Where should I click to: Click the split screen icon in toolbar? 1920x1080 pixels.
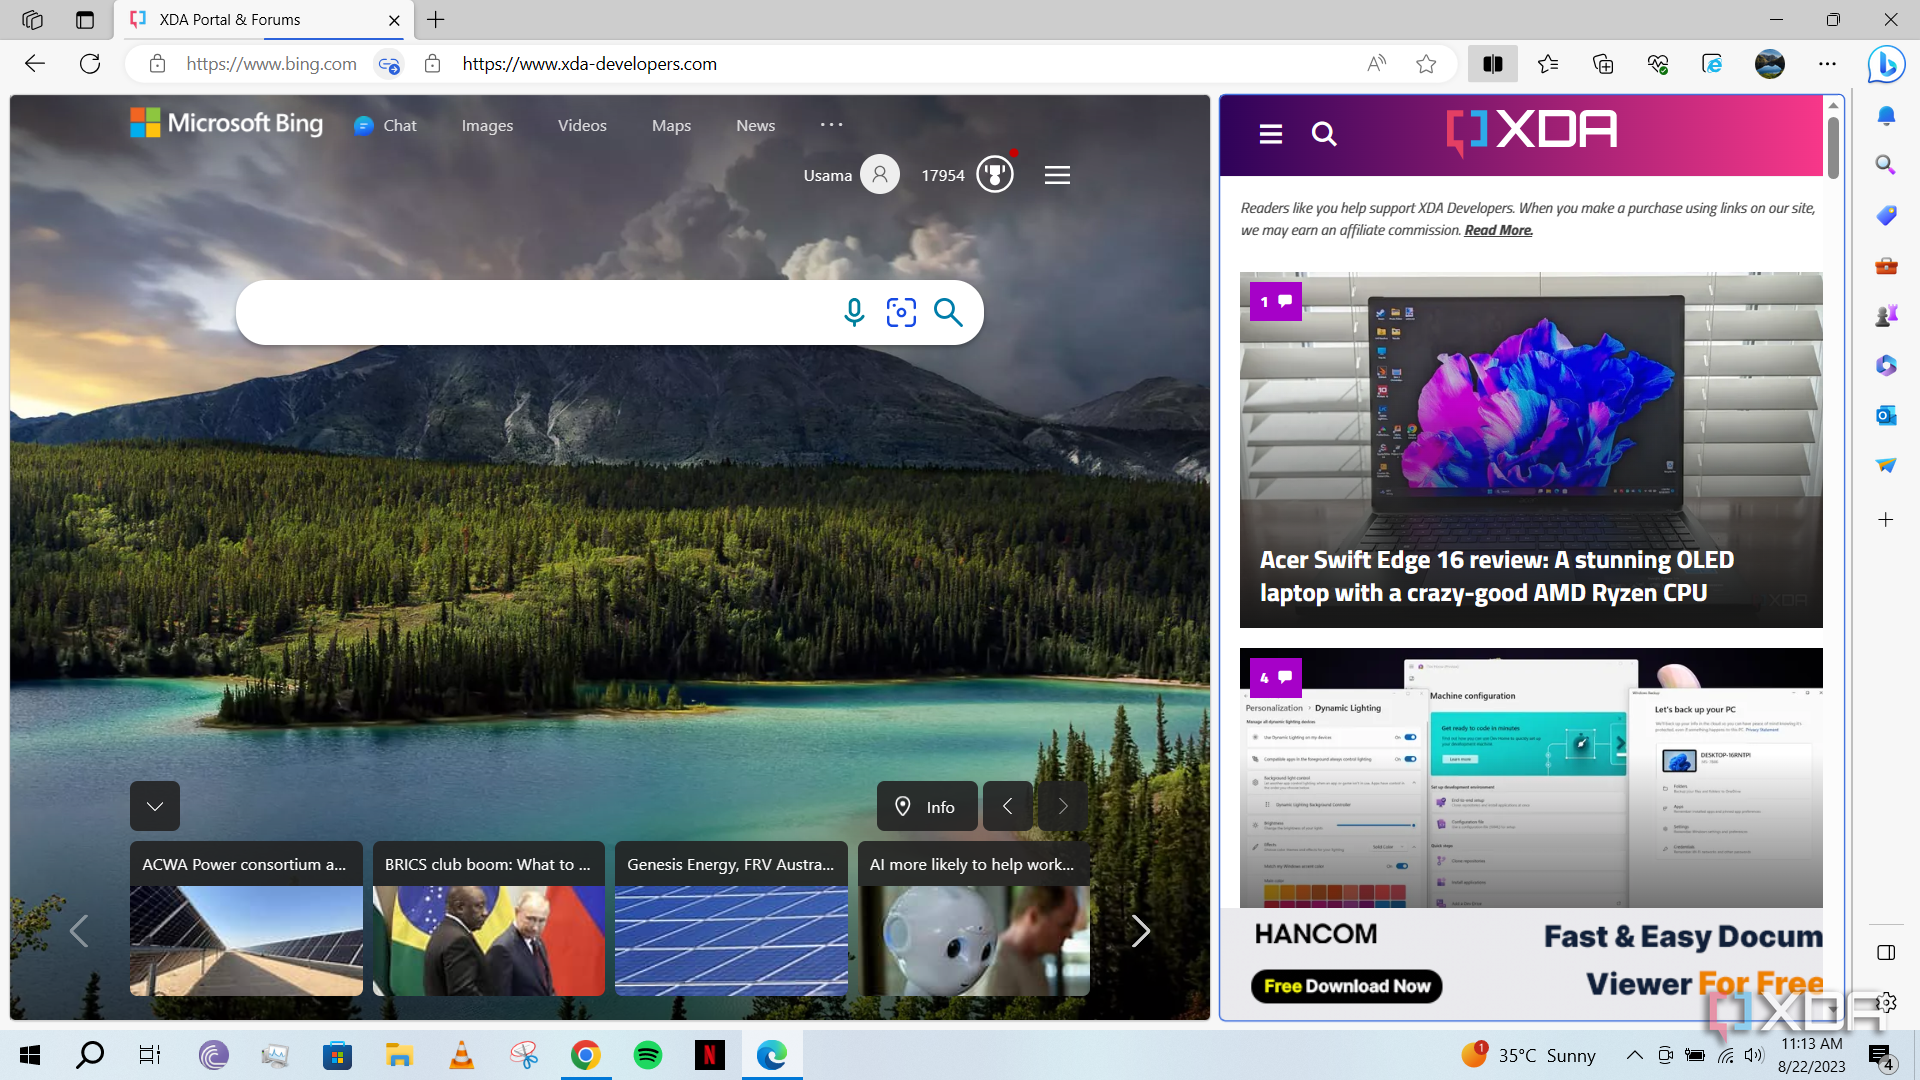tap(1493, 64)
